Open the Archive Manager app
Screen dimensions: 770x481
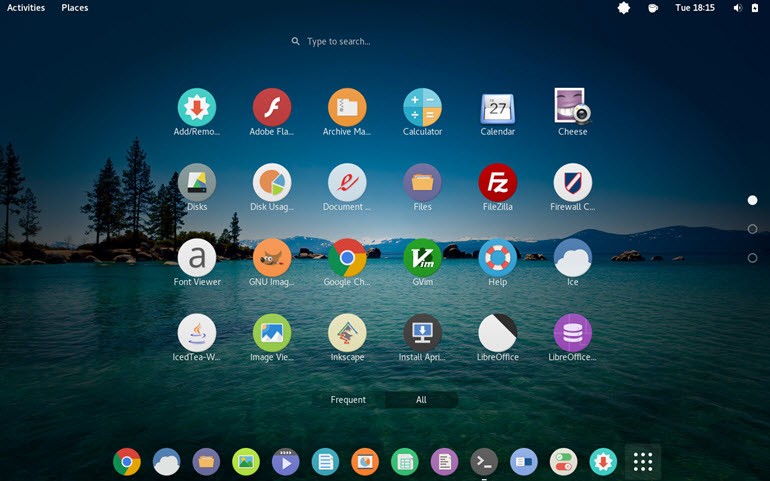pyautogui.click(x=347, y=108)
